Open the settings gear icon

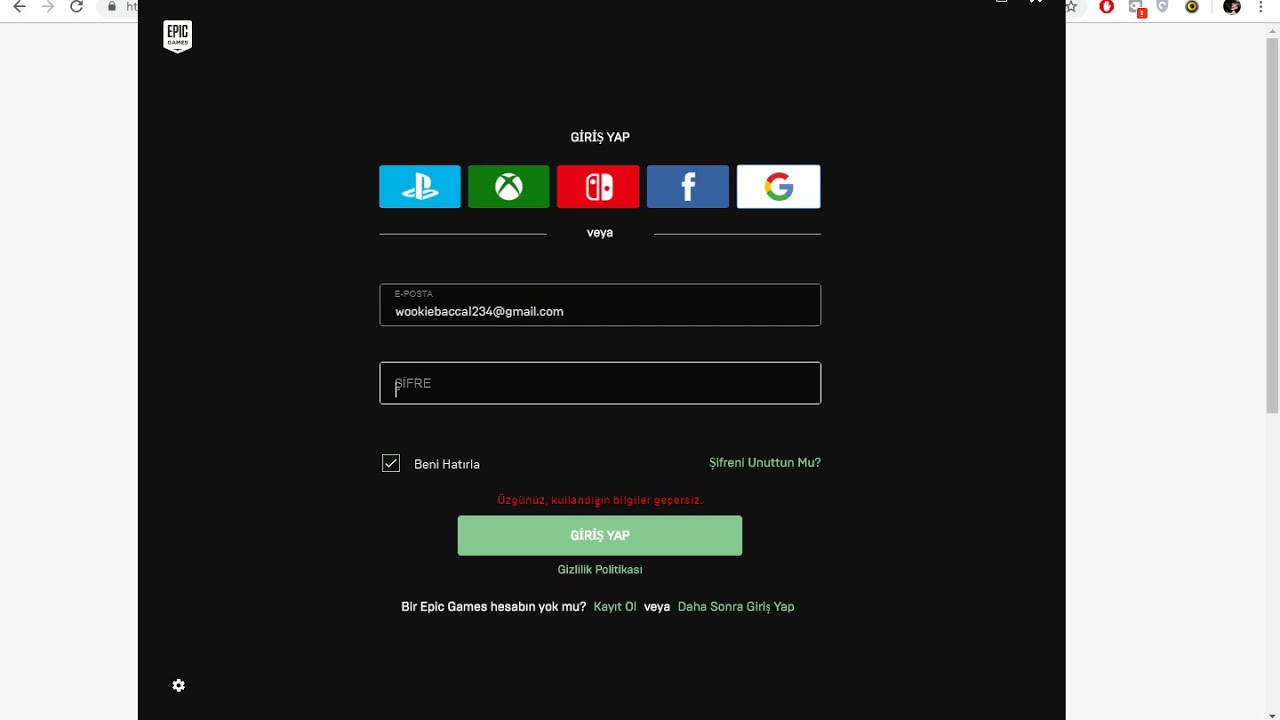pos(178,685)
